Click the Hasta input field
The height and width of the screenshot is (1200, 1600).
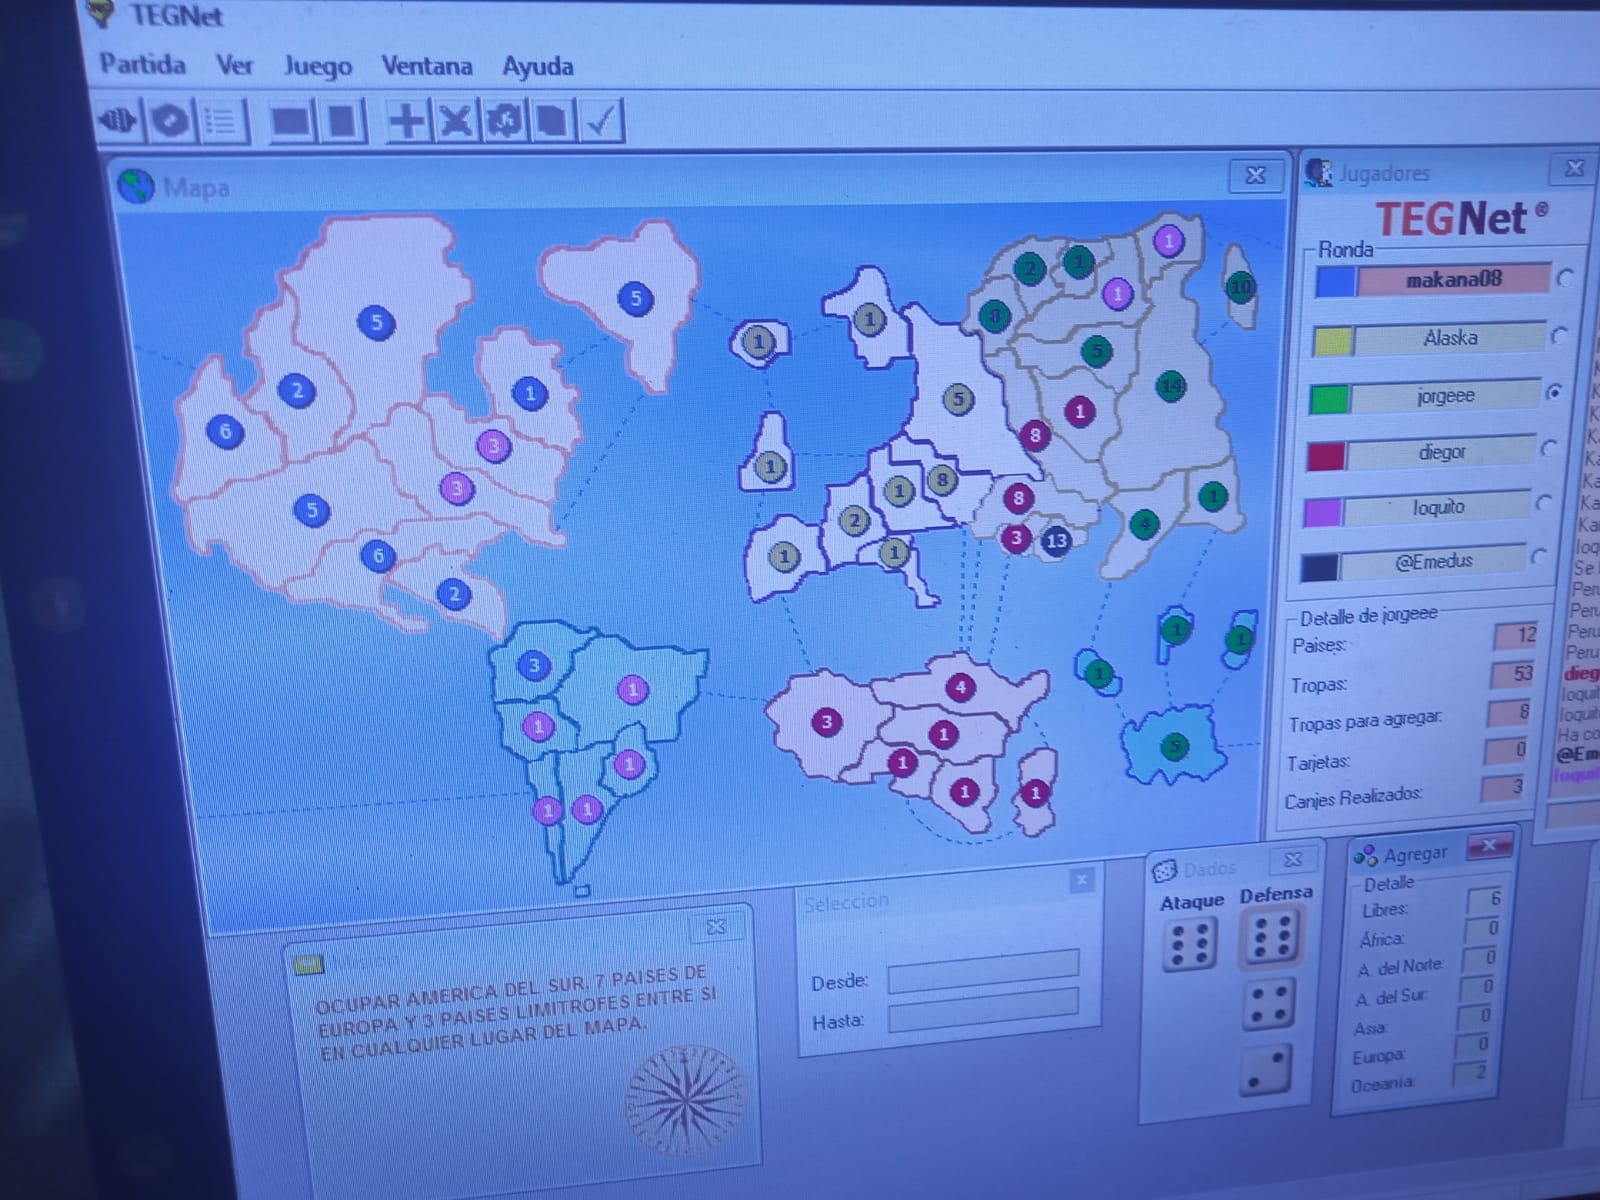983,1009
